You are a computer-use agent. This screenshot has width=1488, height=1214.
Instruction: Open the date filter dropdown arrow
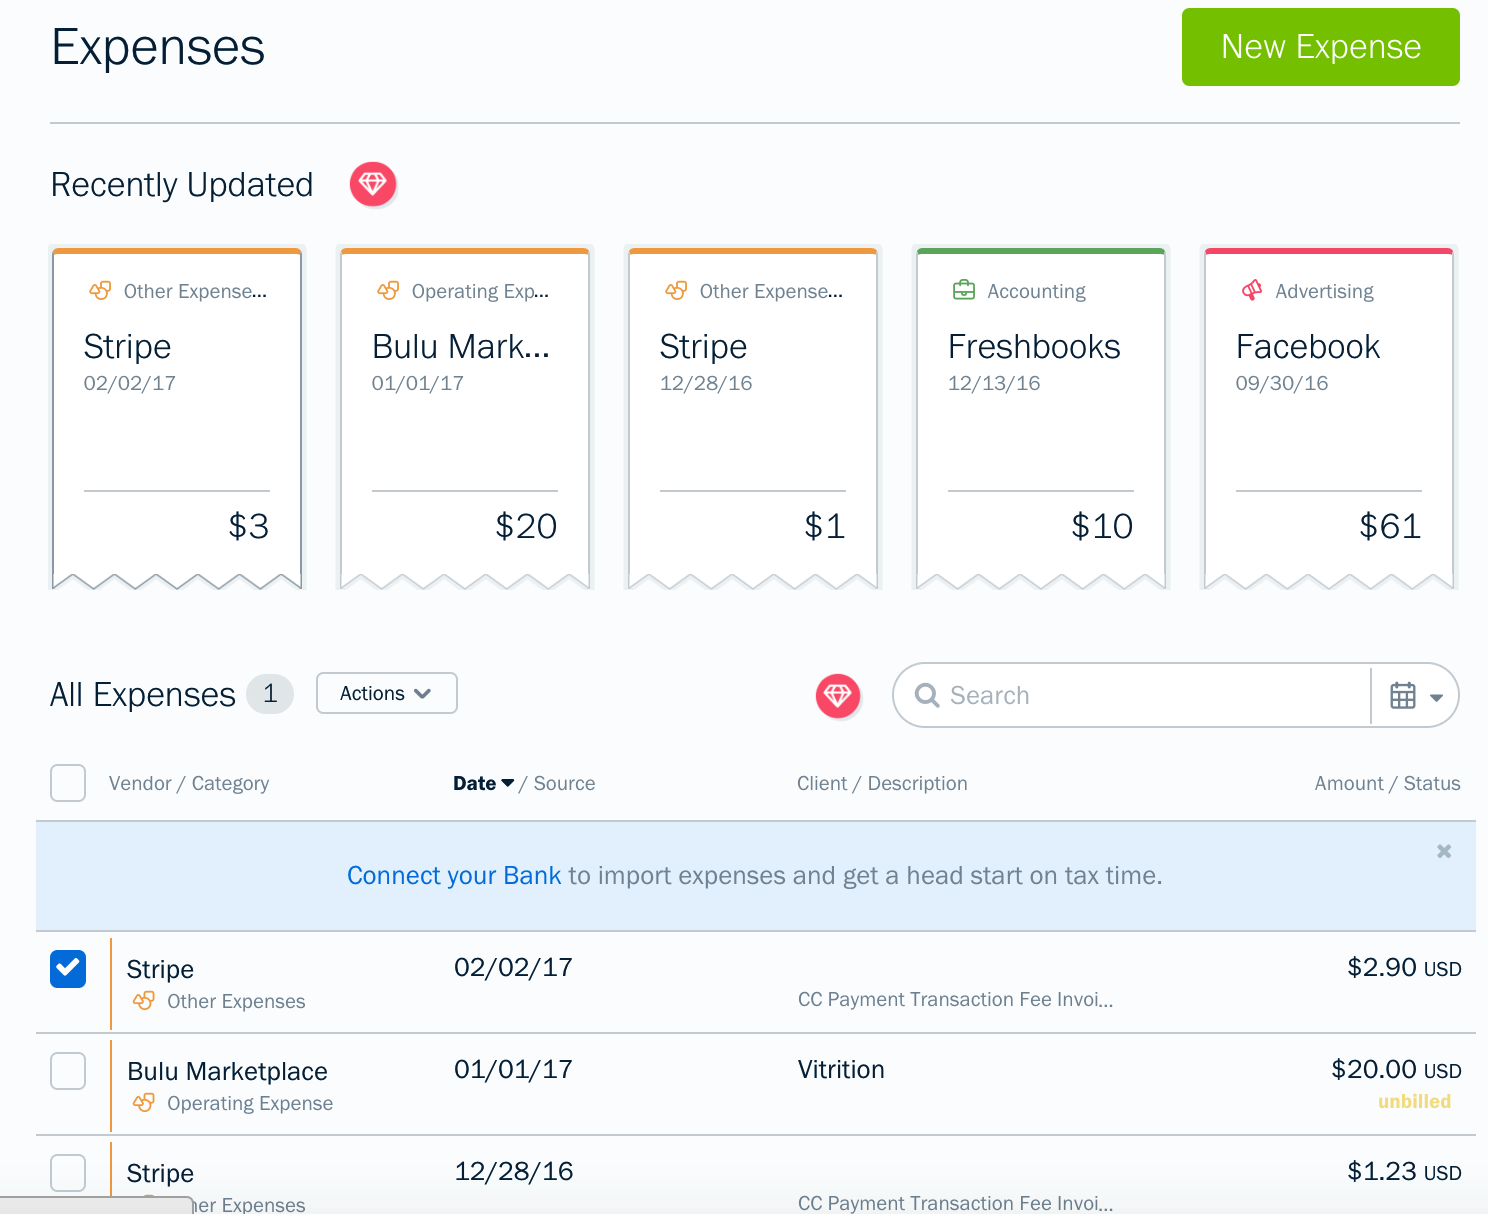pyautogui.click(x=1437, y=697)
